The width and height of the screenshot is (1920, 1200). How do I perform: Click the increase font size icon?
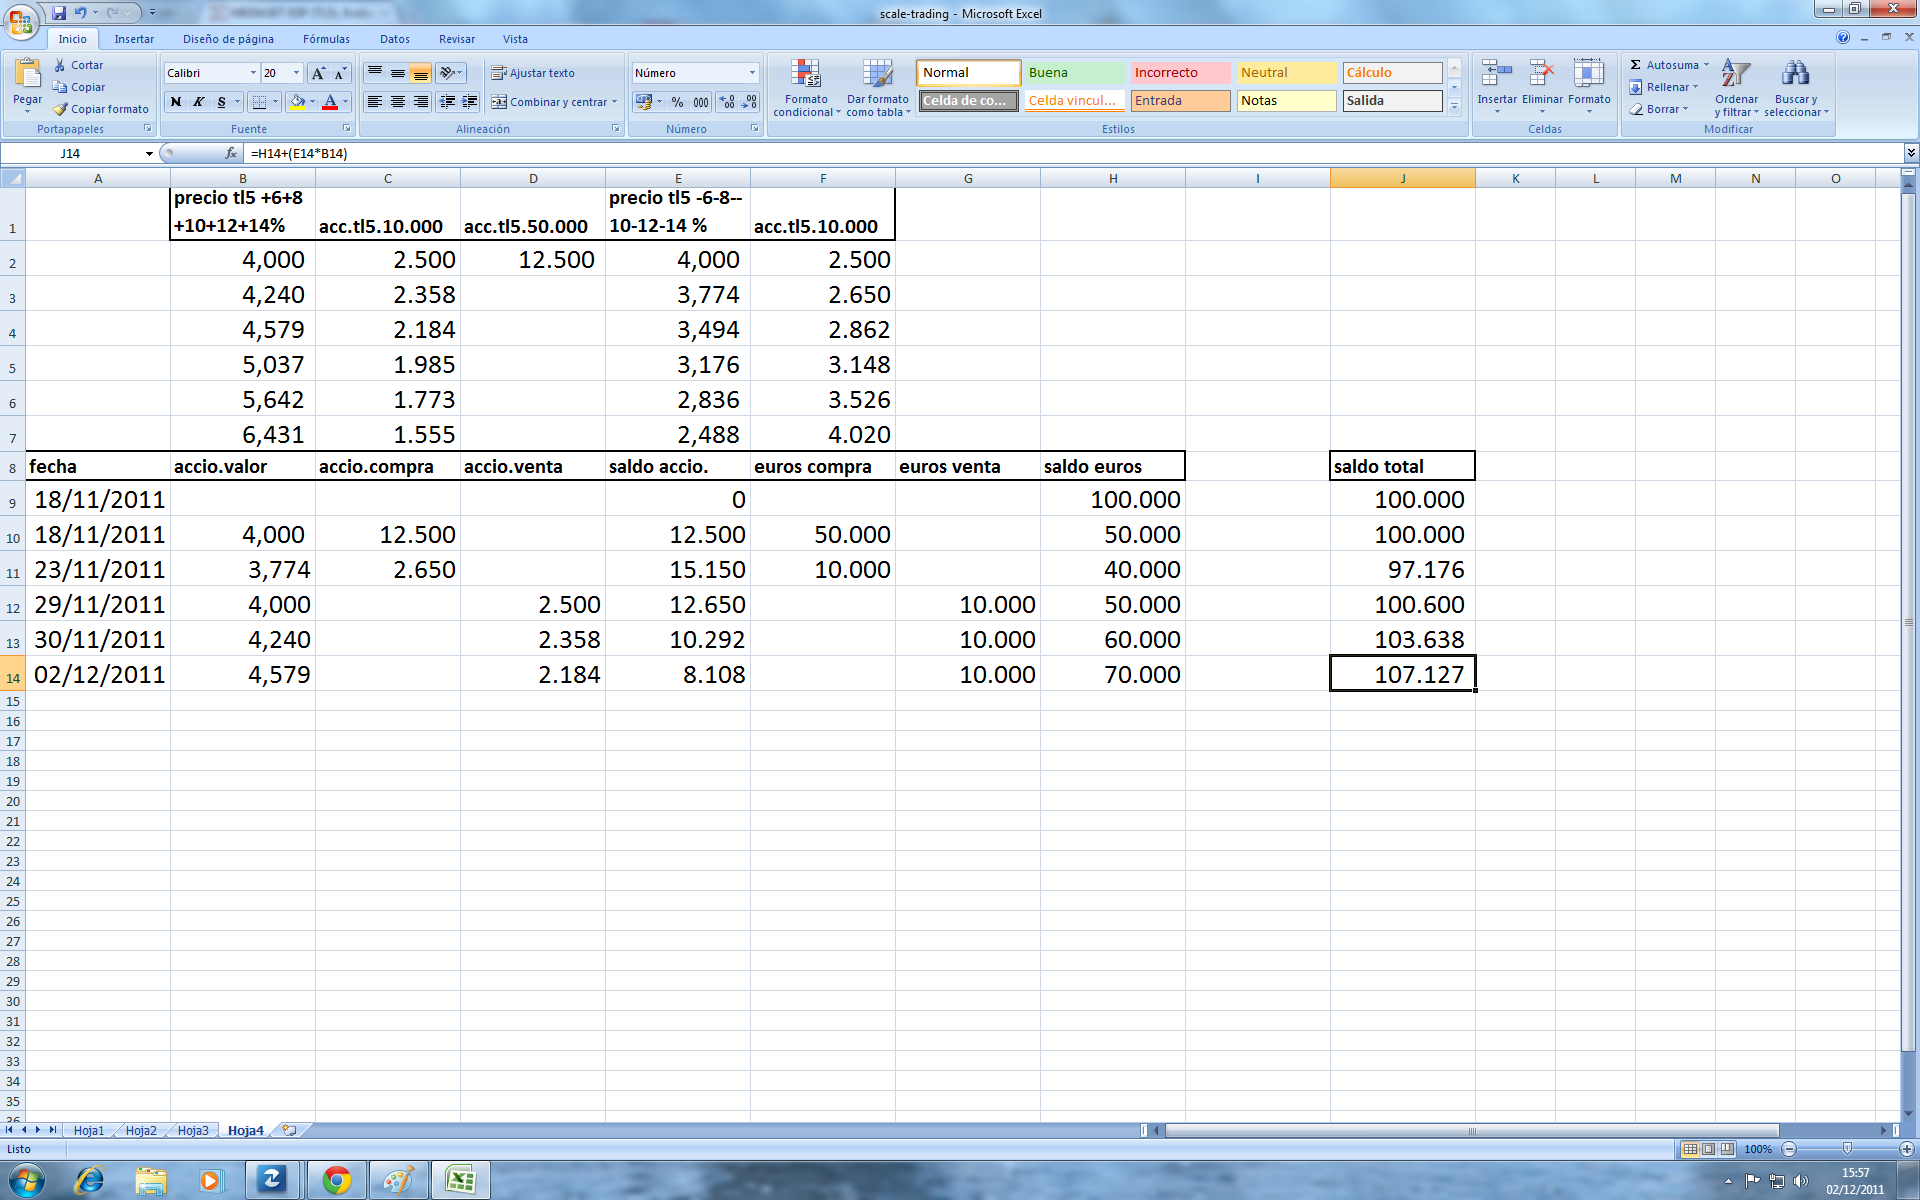click(x=318, y=73)
